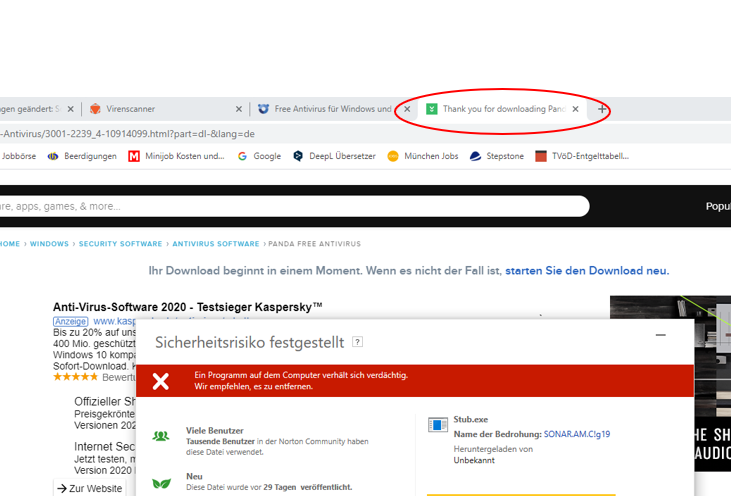
Task: Click the Heruntergeladen von Unbekannt text
Action: coord(493,455)
